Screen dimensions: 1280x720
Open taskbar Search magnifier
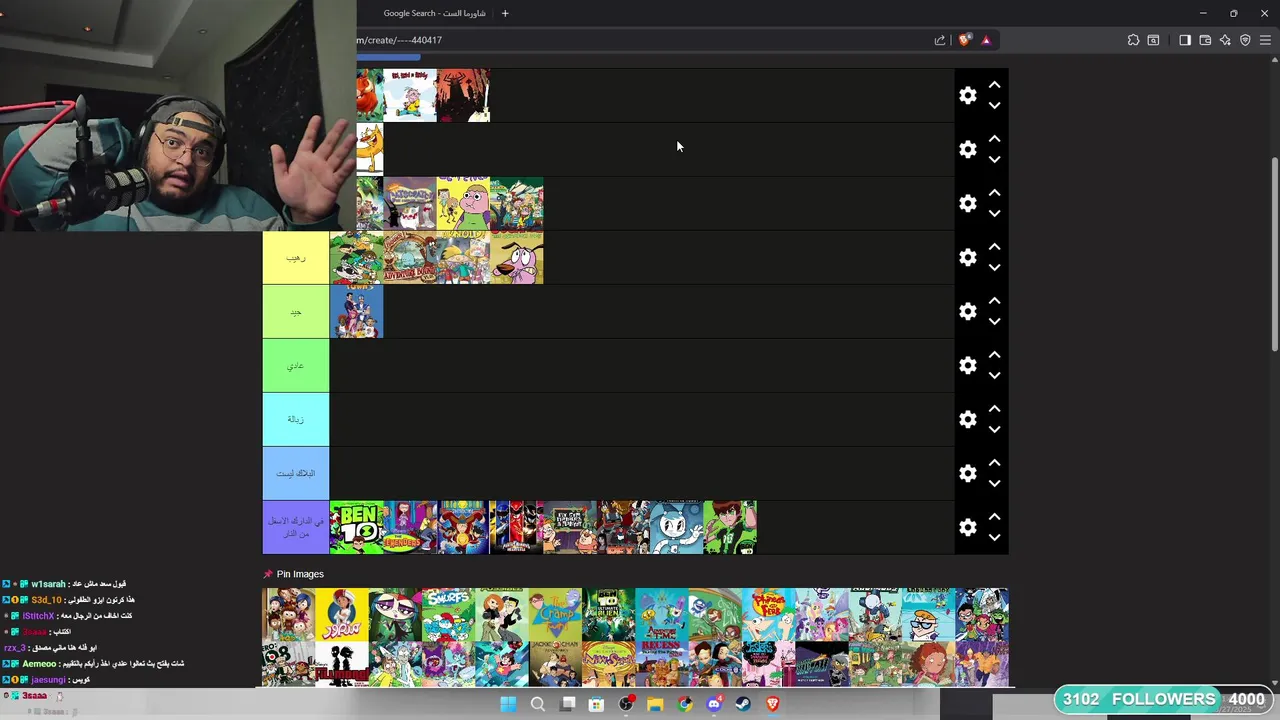pos(538,704)
